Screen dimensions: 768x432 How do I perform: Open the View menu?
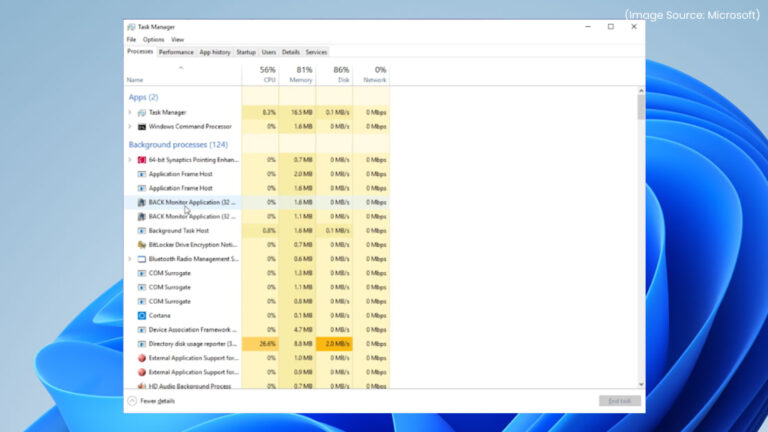[x=177, y=40]
